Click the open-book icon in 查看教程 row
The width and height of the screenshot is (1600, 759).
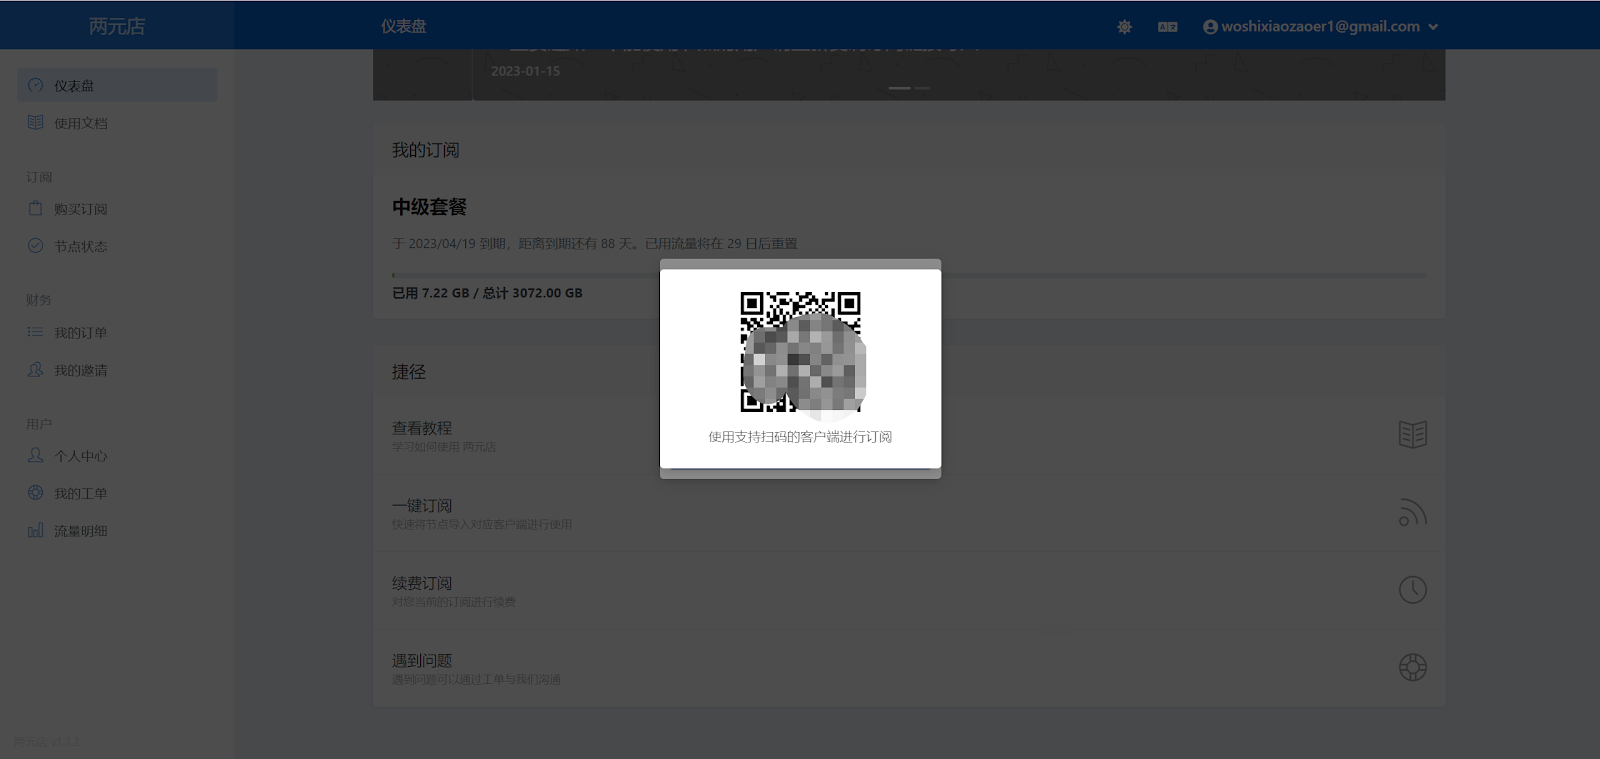(x=1412, y=434)
